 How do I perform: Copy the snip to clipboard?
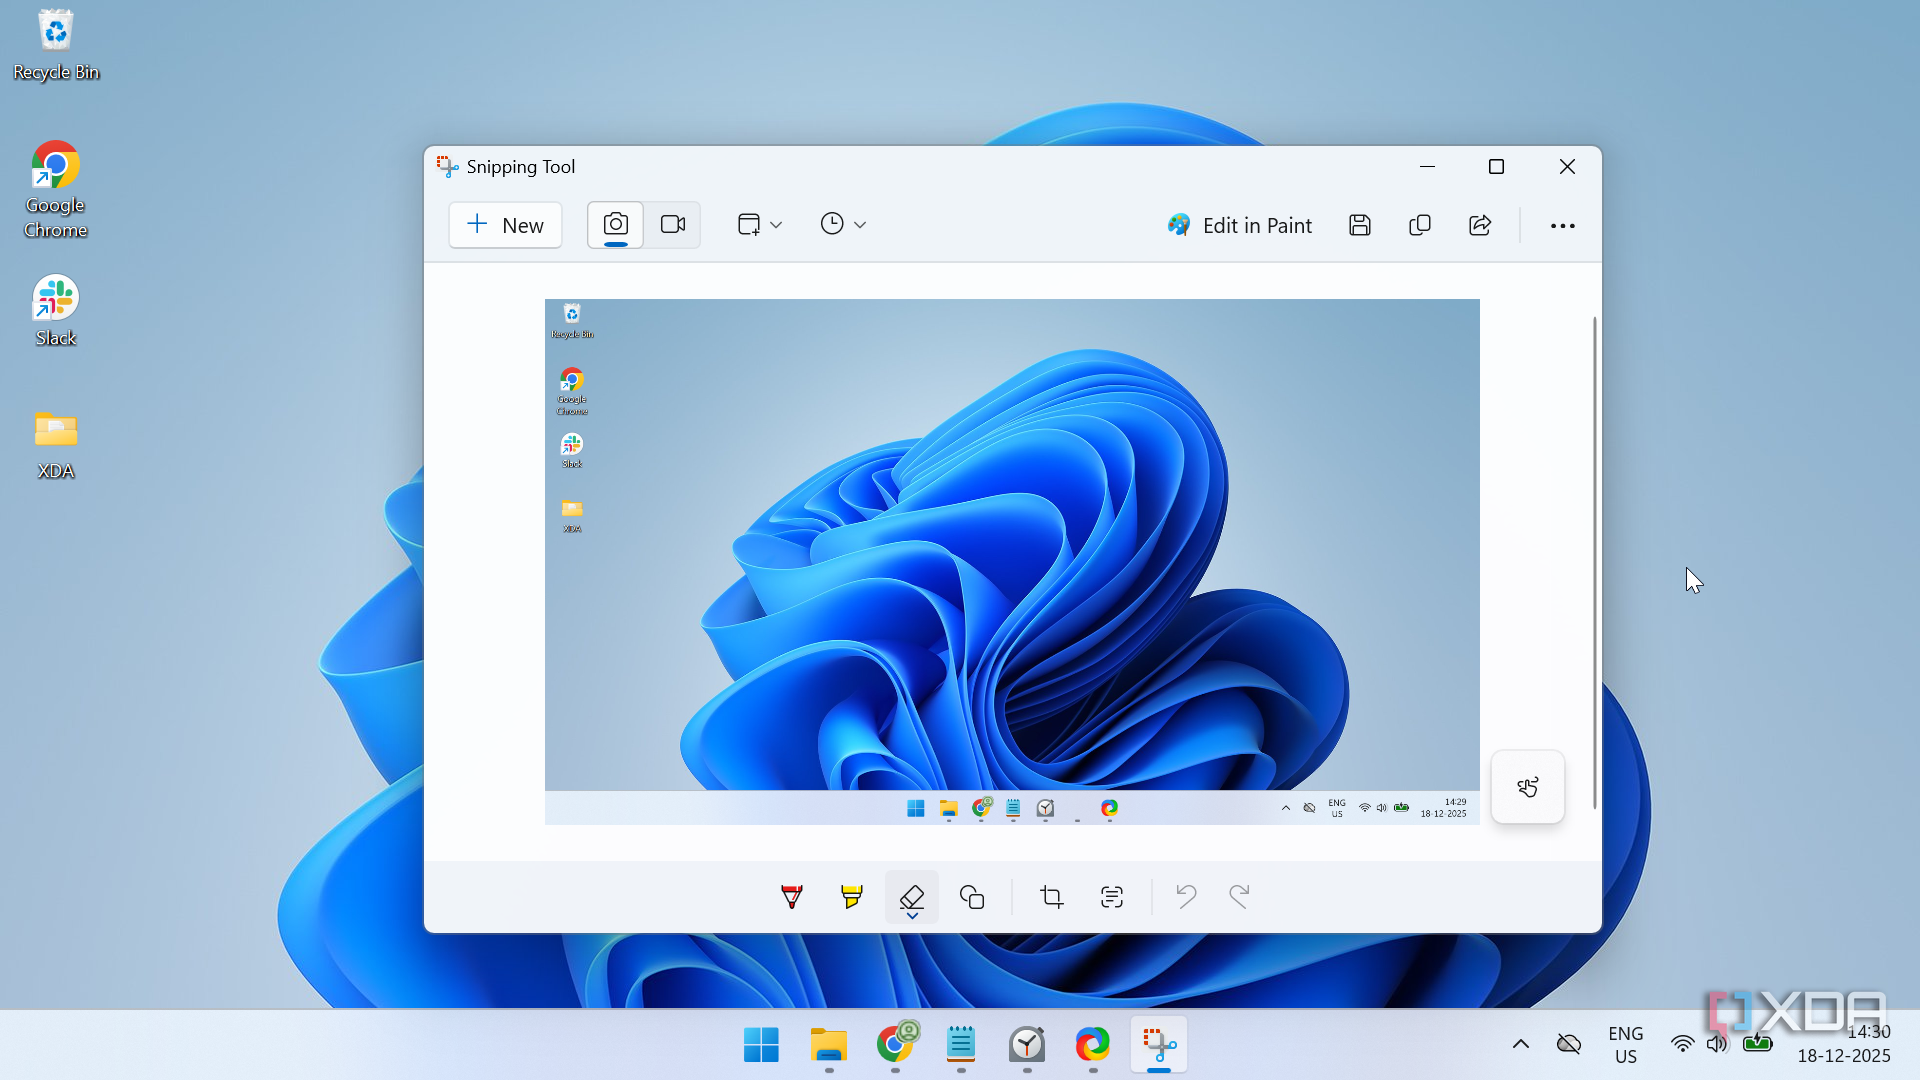(x=1420, y=225)
